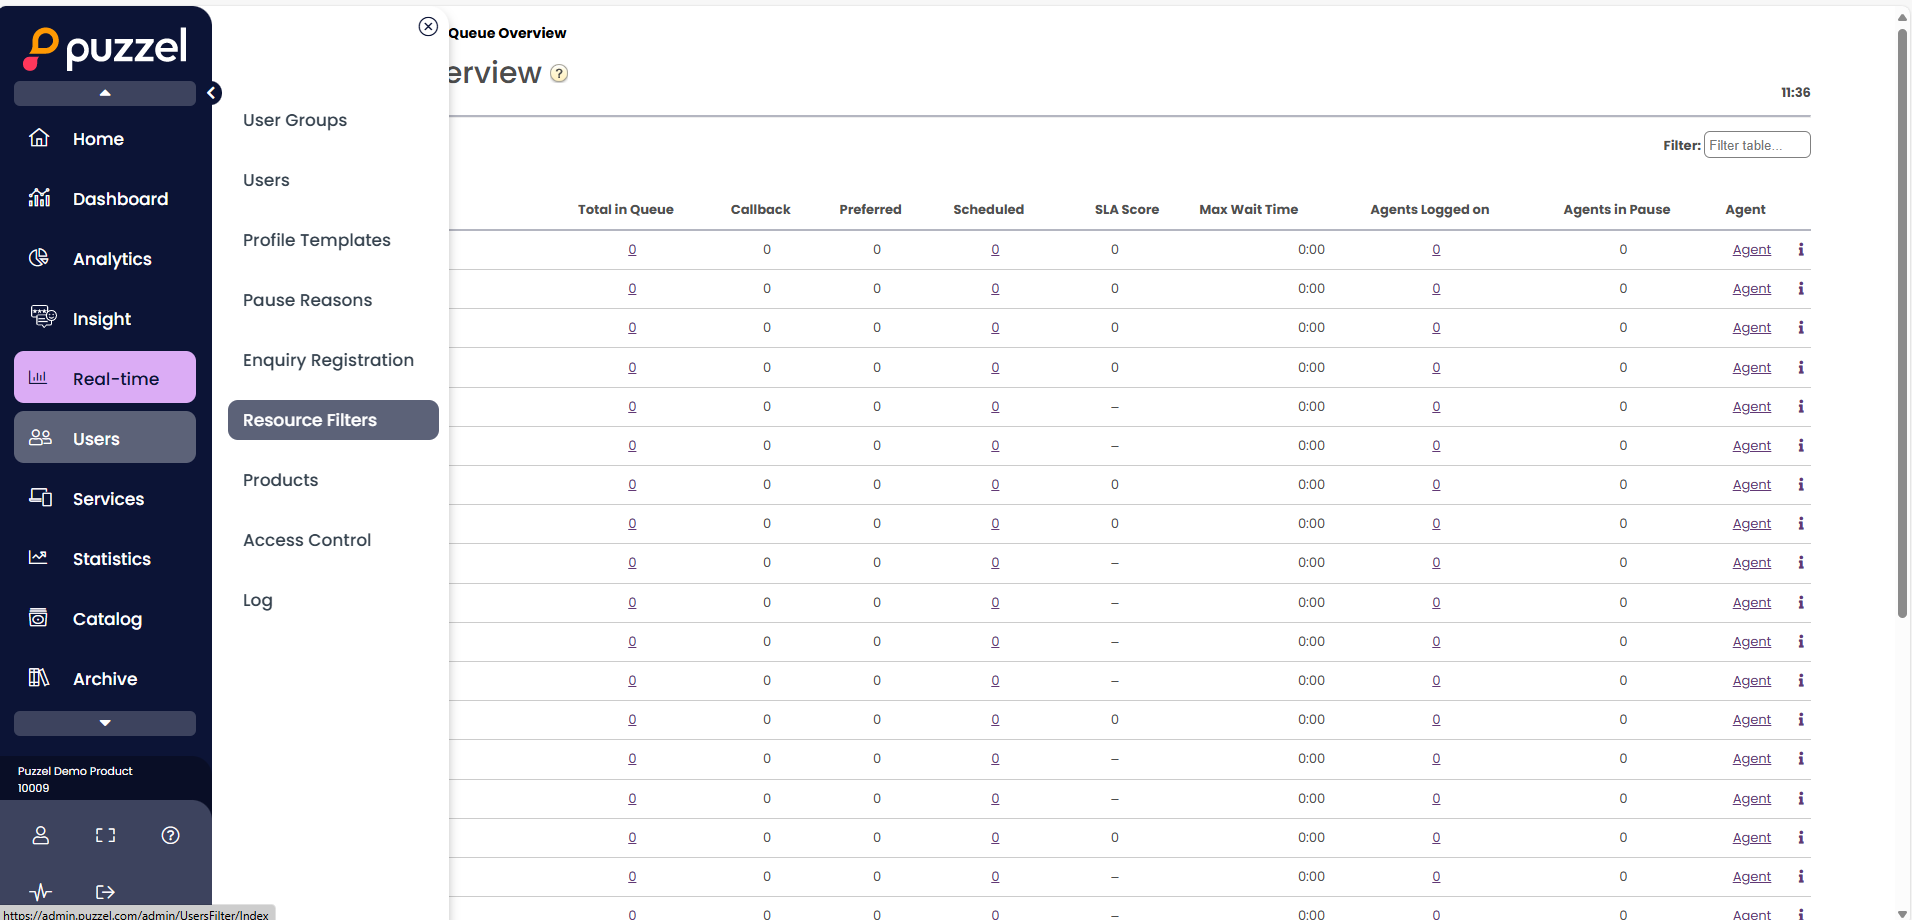
Task: Click the page vertical scrollbar
Action: point(1902,320)
